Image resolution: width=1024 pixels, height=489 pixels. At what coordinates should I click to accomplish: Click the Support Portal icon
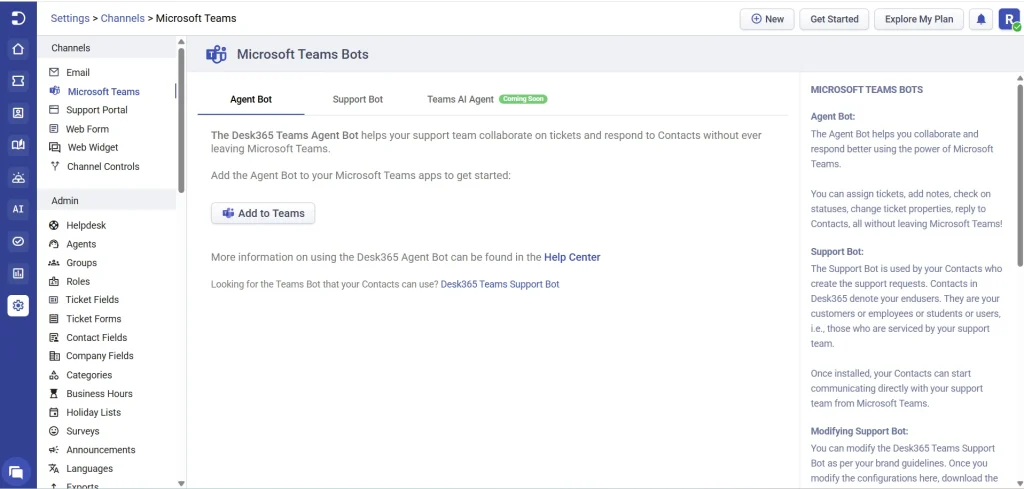tap(54, 110)
